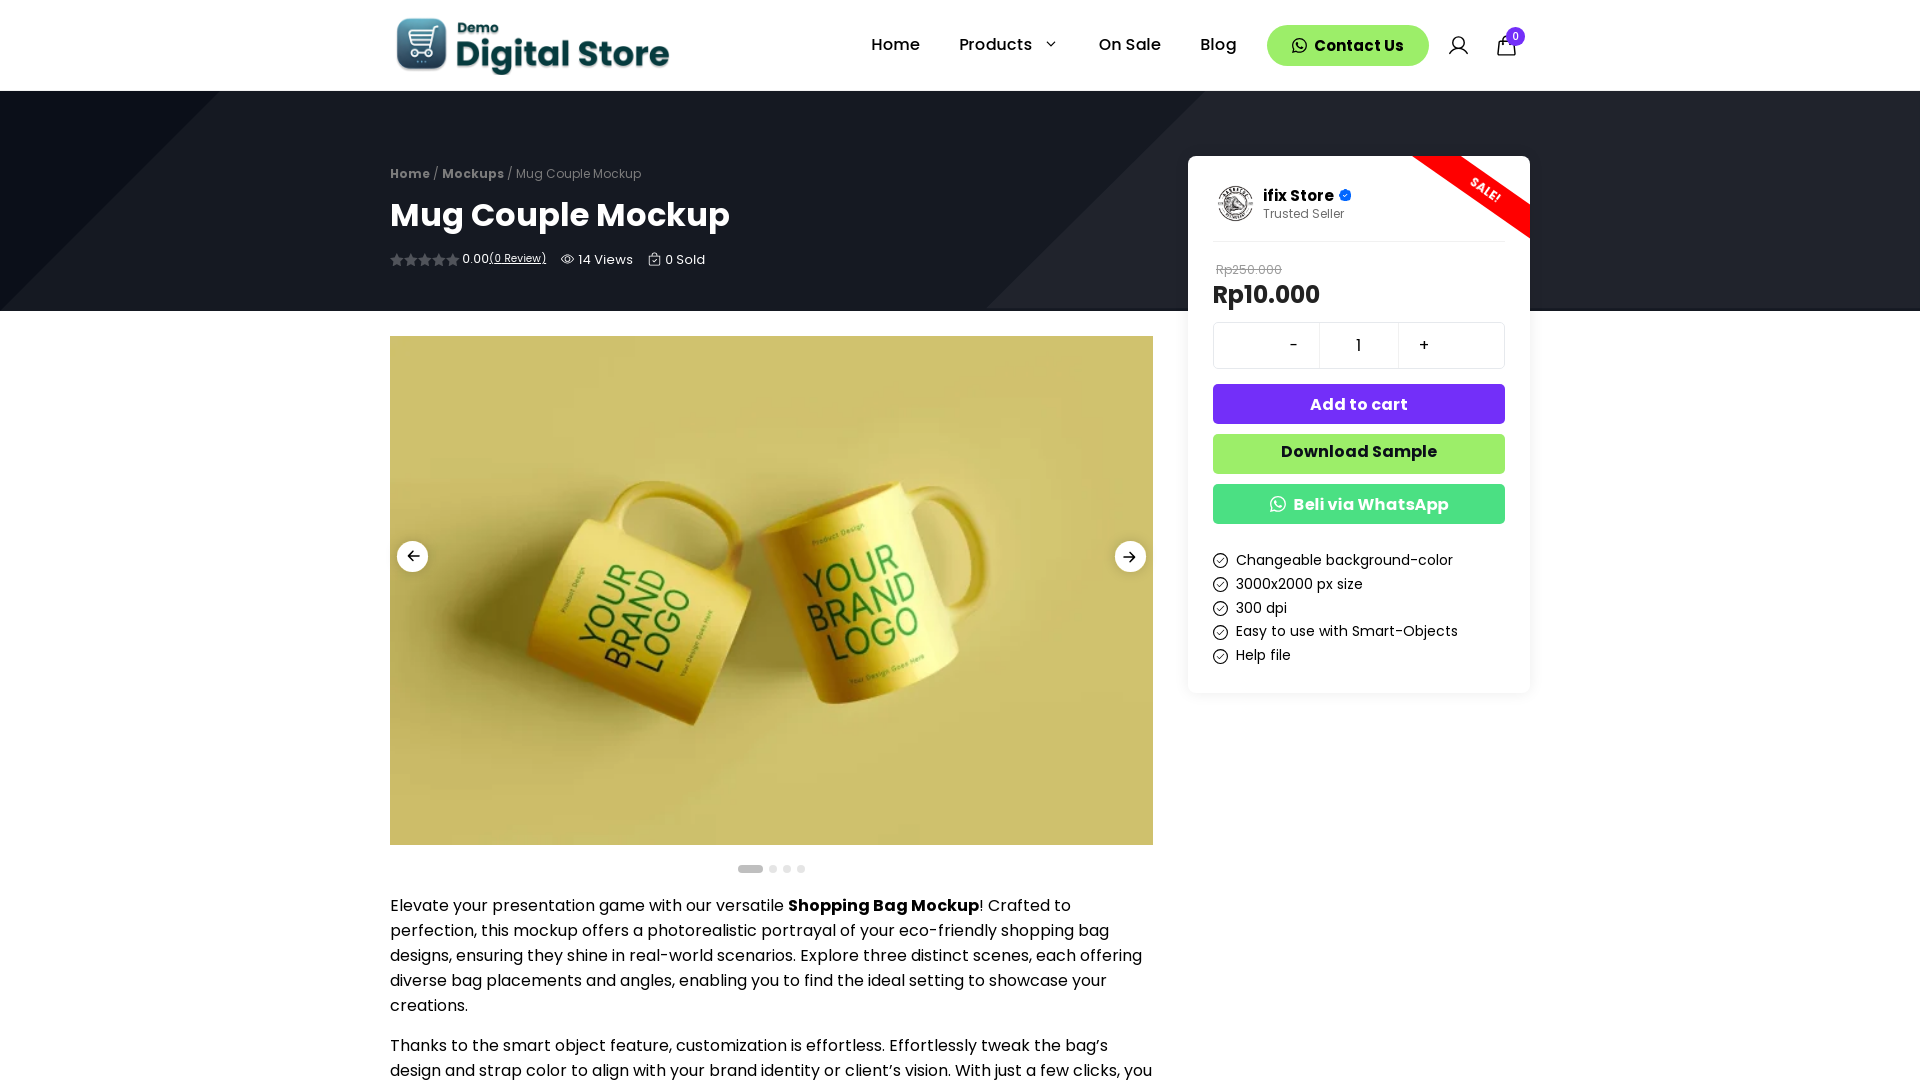Go to Home in navigation bar

(x=895, y=45)
